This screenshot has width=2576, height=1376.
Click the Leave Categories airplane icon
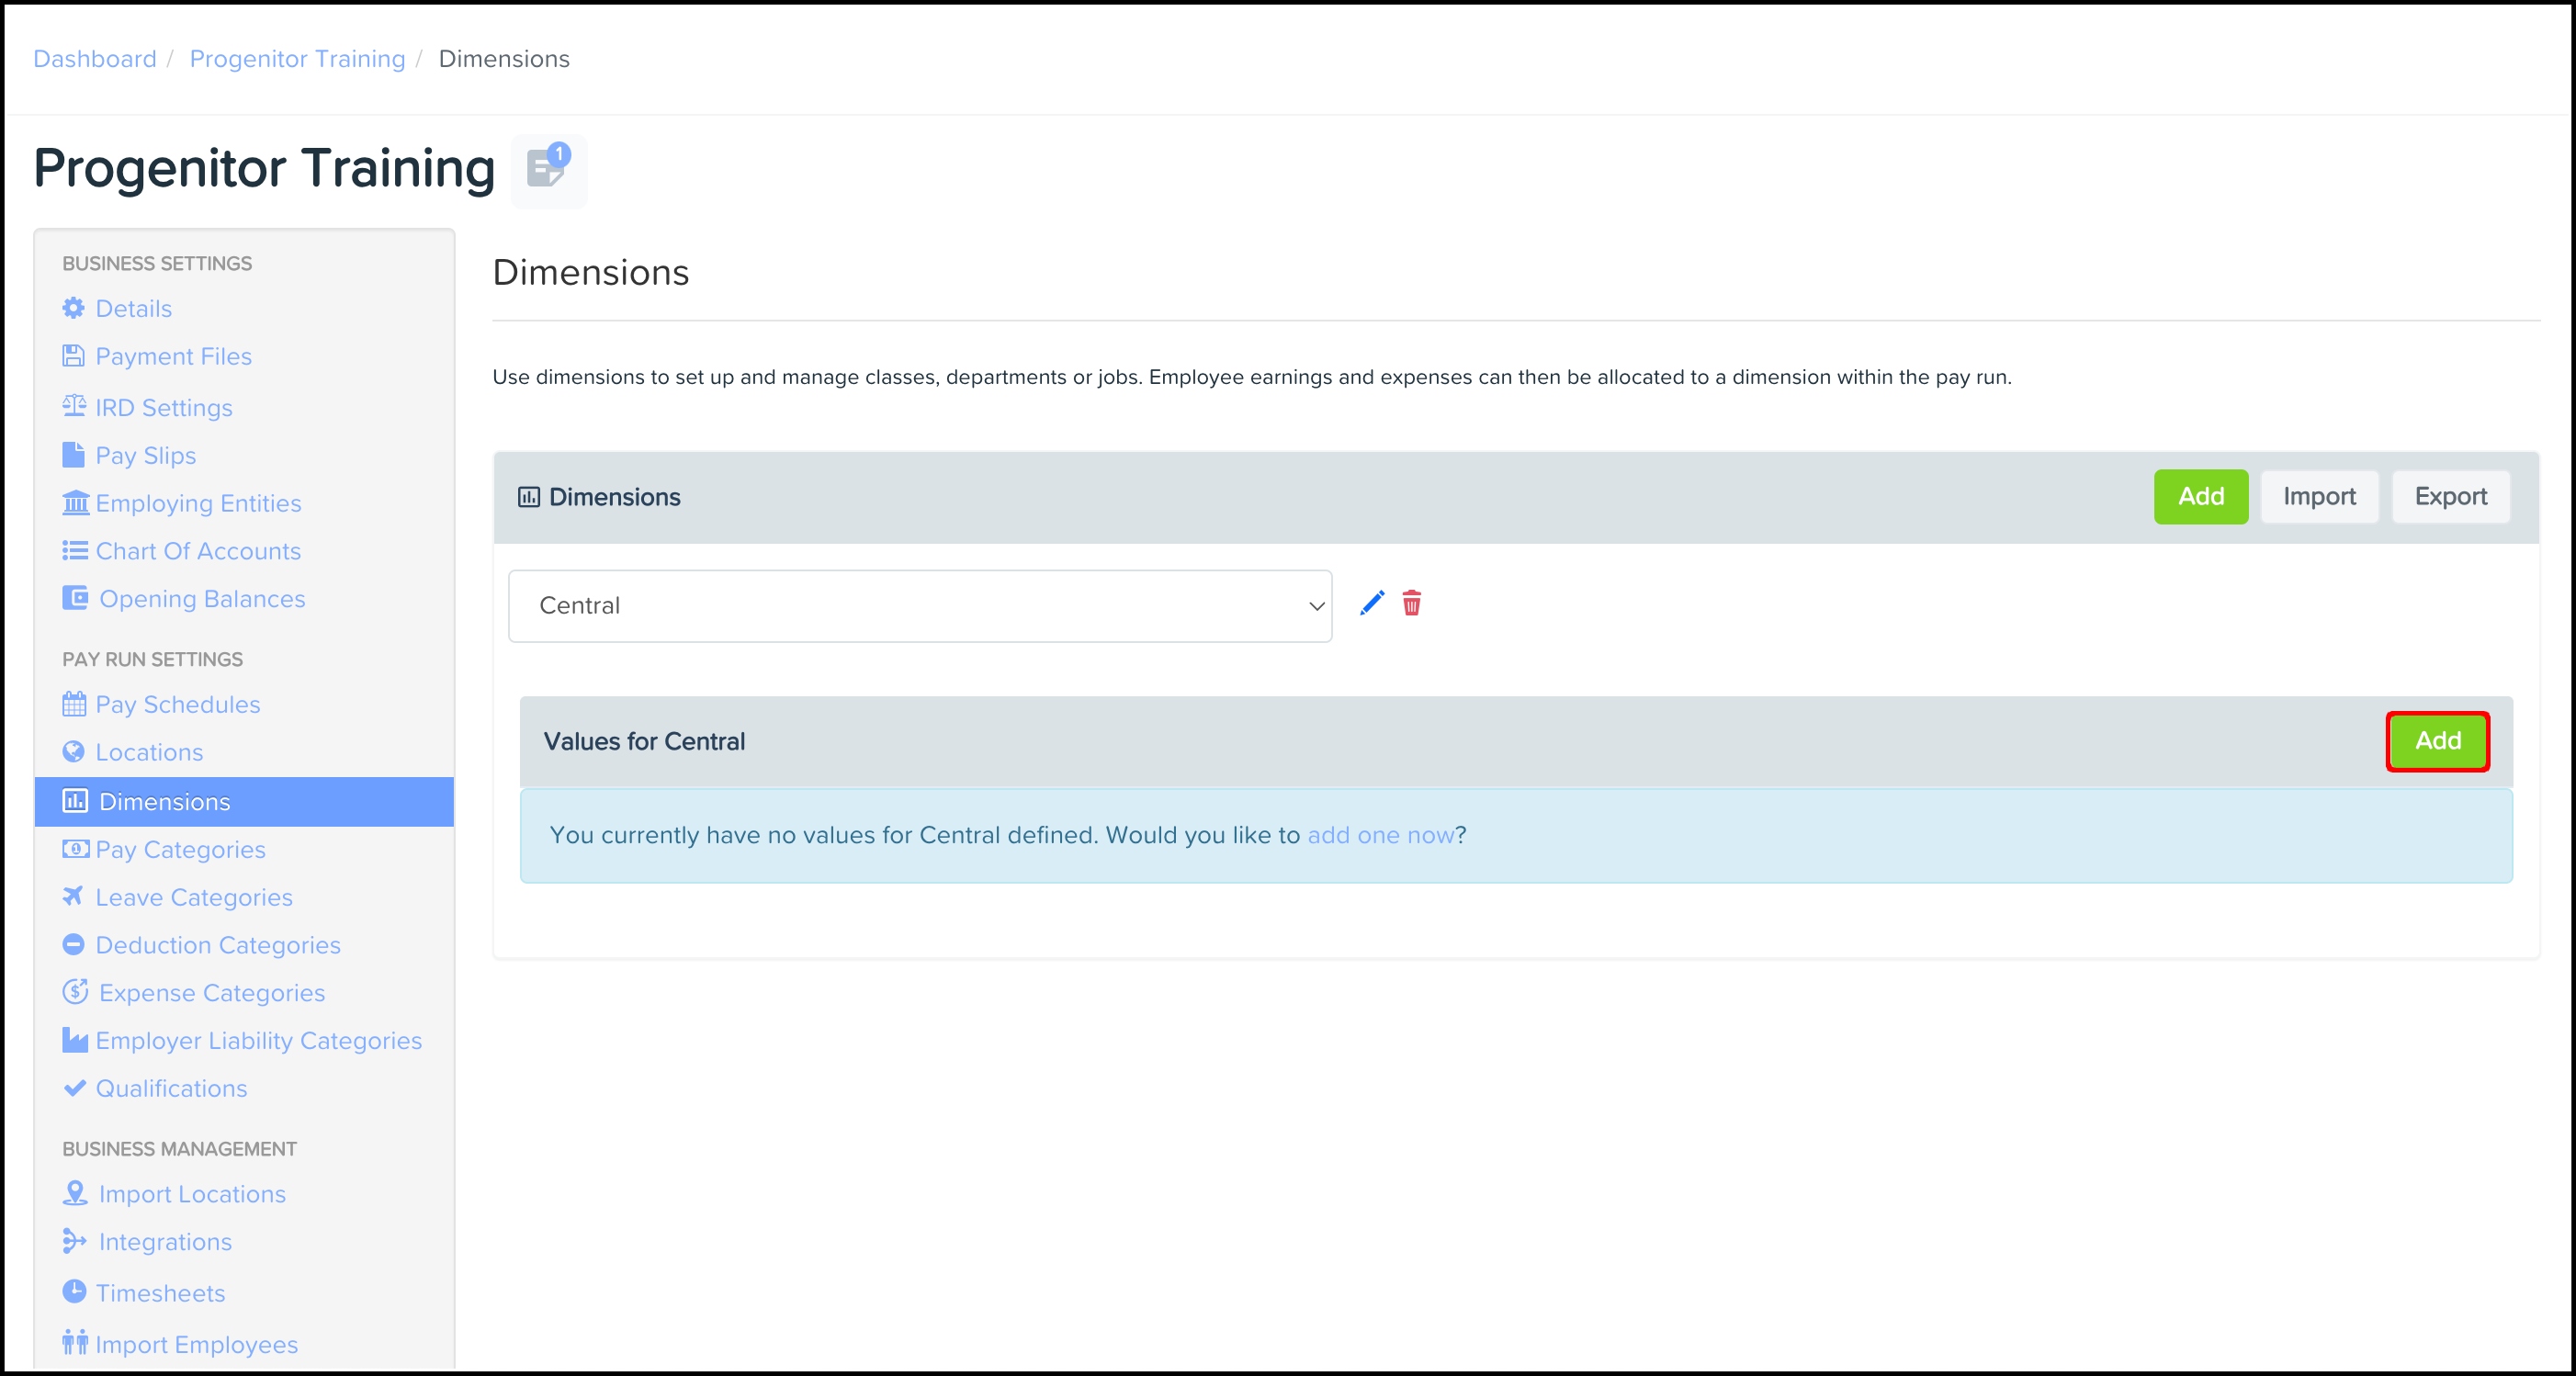74,896
